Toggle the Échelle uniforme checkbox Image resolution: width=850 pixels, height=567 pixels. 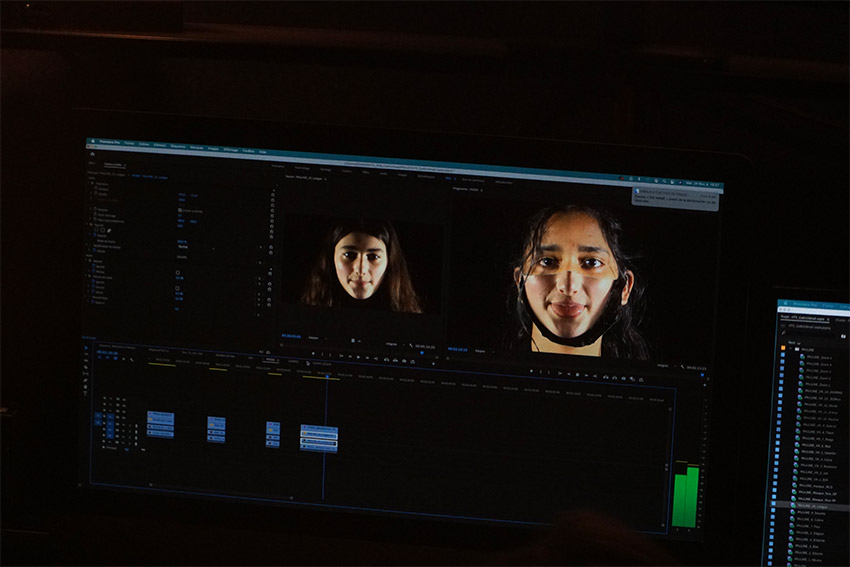click(179, 210)
